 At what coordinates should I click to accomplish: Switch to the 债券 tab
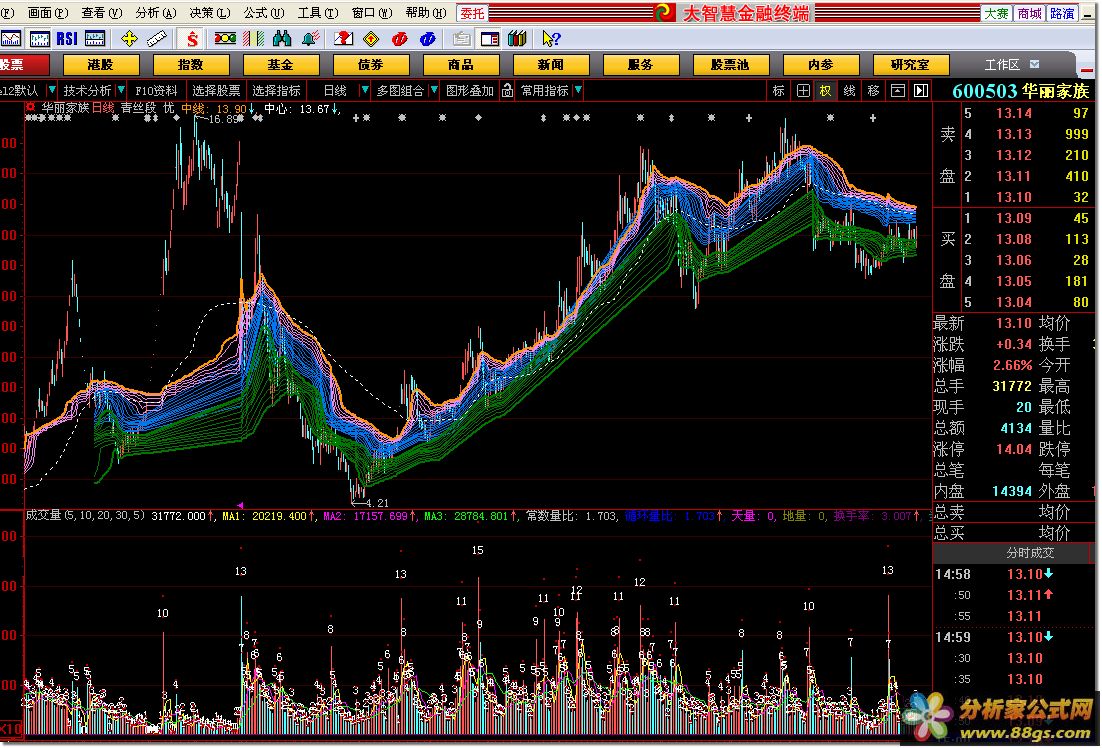pyautogui.click(x=370, y=65)
